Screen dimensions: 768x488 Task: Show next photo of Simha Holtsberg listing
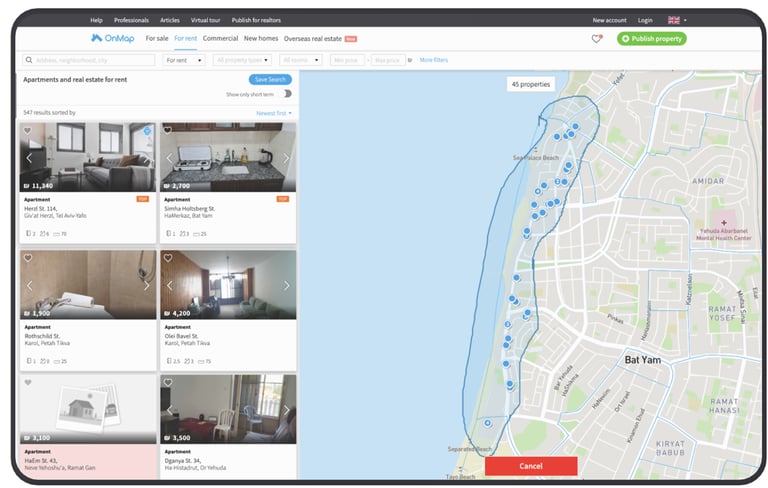(x=287, y=158)
